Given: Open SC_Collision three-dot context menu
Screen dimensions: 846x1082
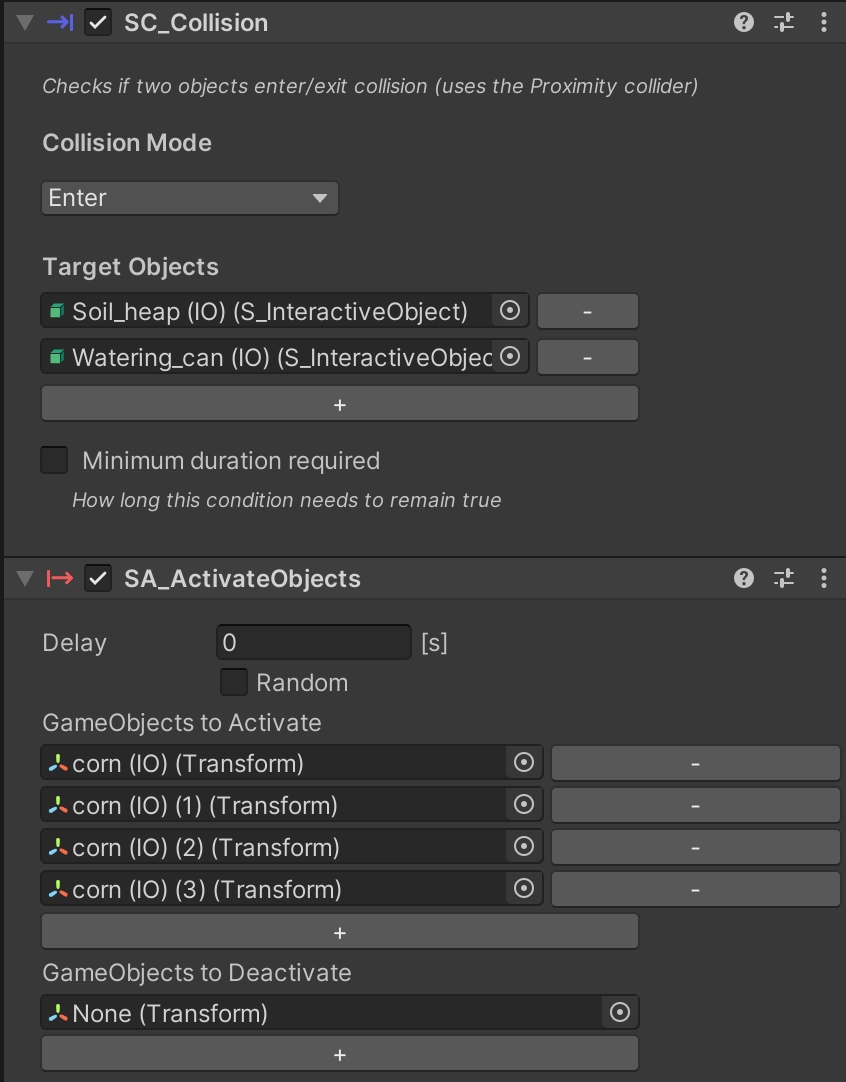Looking at the screenshot, I should pyautogui.click(x=824, y=22).
